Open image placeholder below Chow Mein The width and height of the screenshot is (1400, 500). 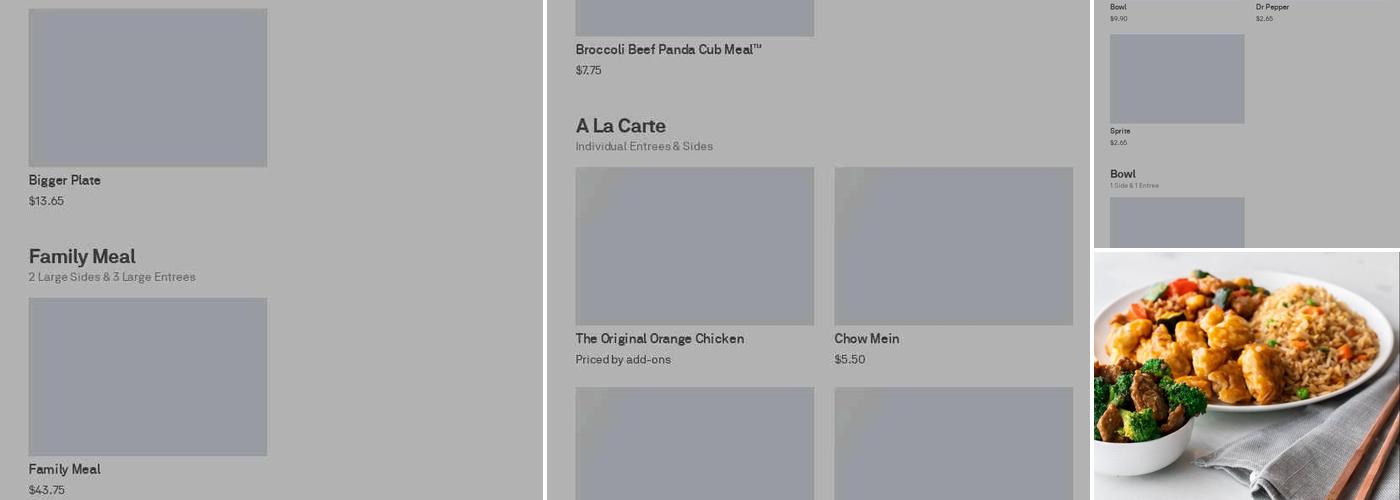953,443
